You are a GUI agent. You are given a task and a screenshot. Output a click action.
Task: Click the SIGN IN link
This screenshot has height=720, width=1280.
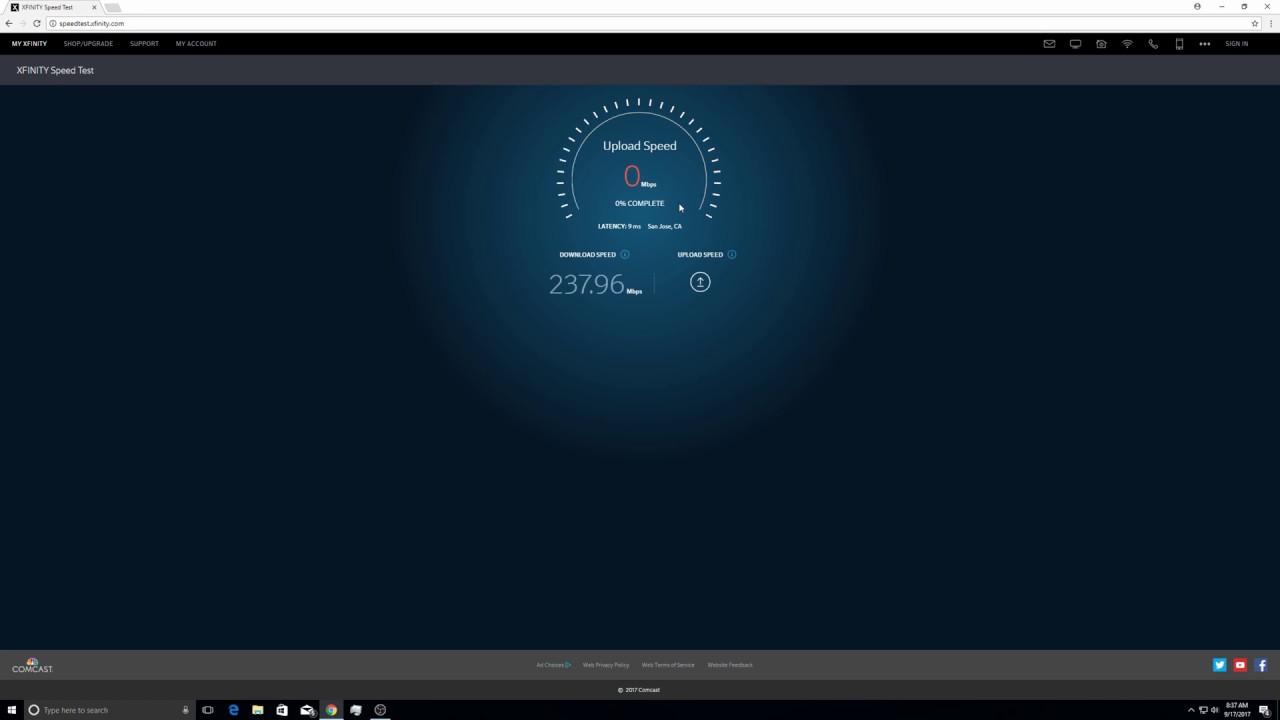coord(1237,44)
